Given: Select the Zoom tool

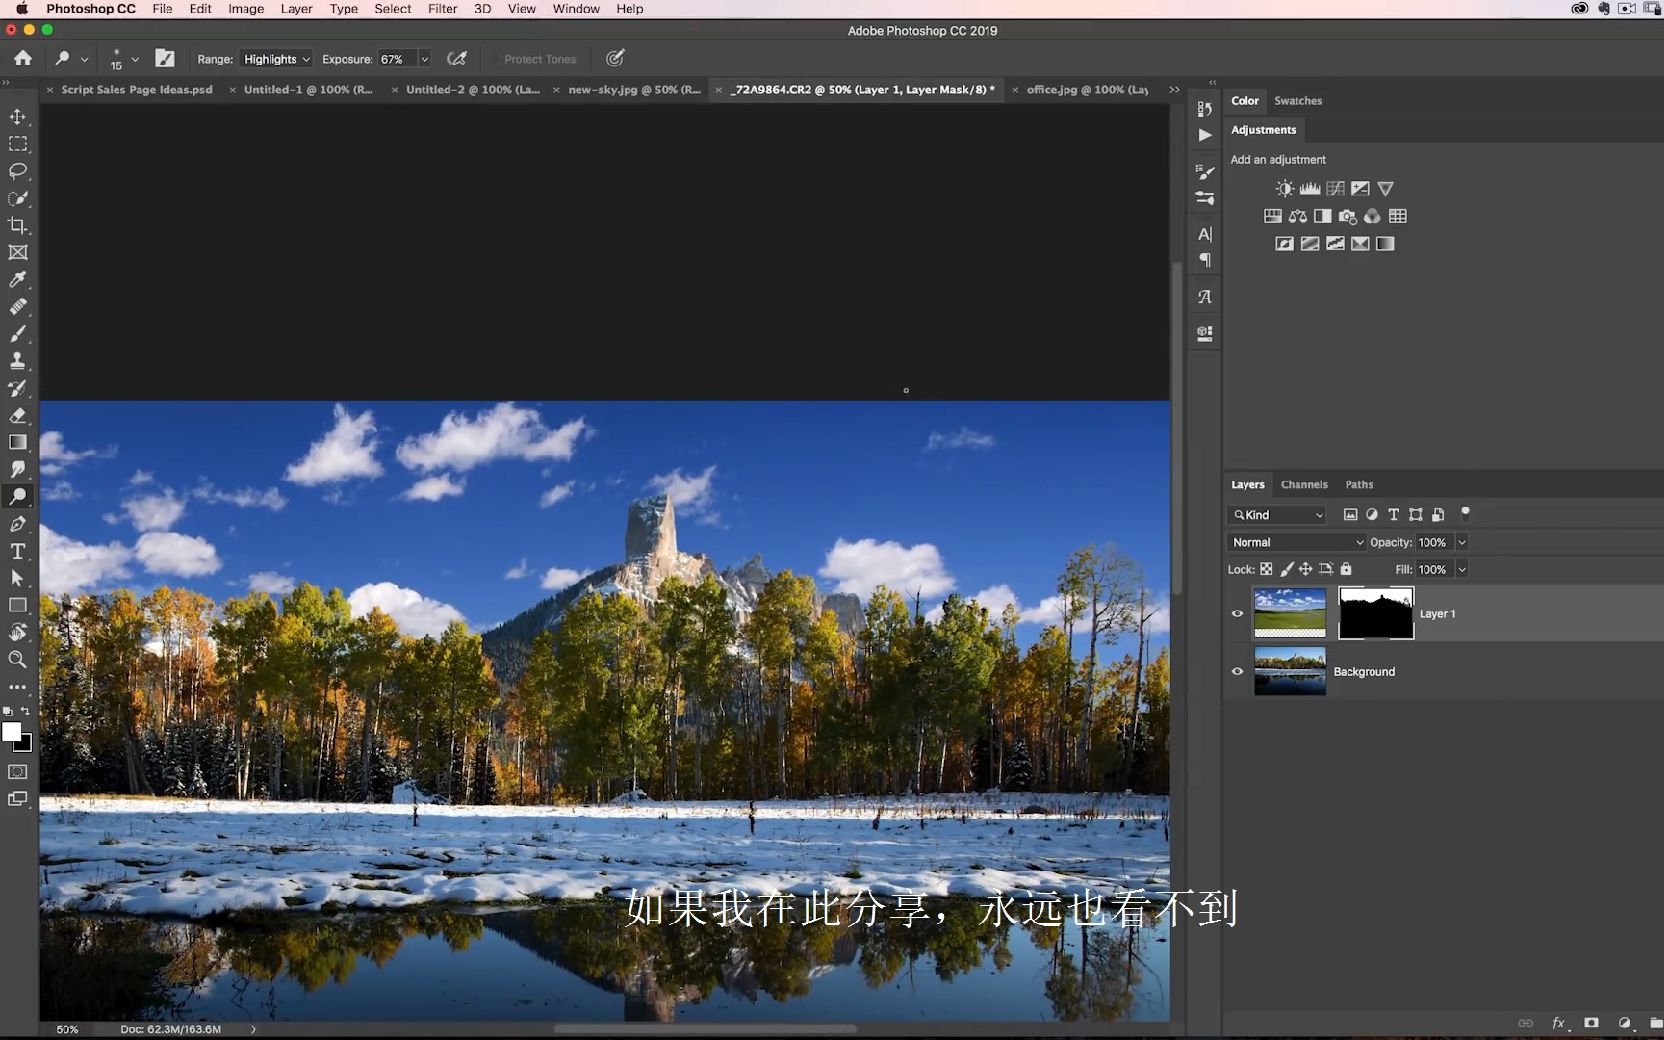Looking at the screenshot, I should click(16, 659).
